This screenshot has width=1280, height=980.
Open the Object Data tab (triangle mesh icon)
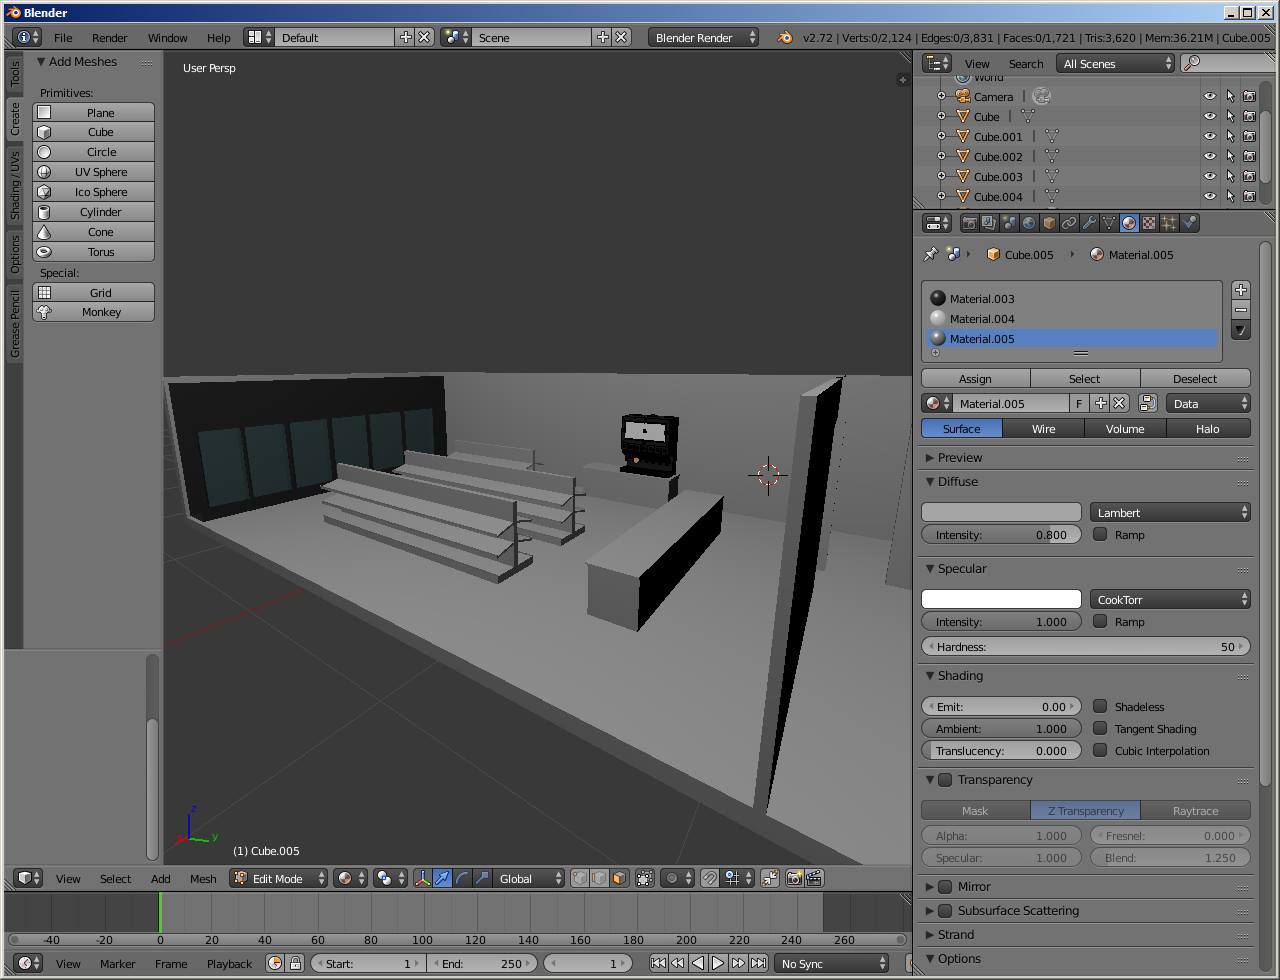pyautogui.click(x=1109, y=223)
